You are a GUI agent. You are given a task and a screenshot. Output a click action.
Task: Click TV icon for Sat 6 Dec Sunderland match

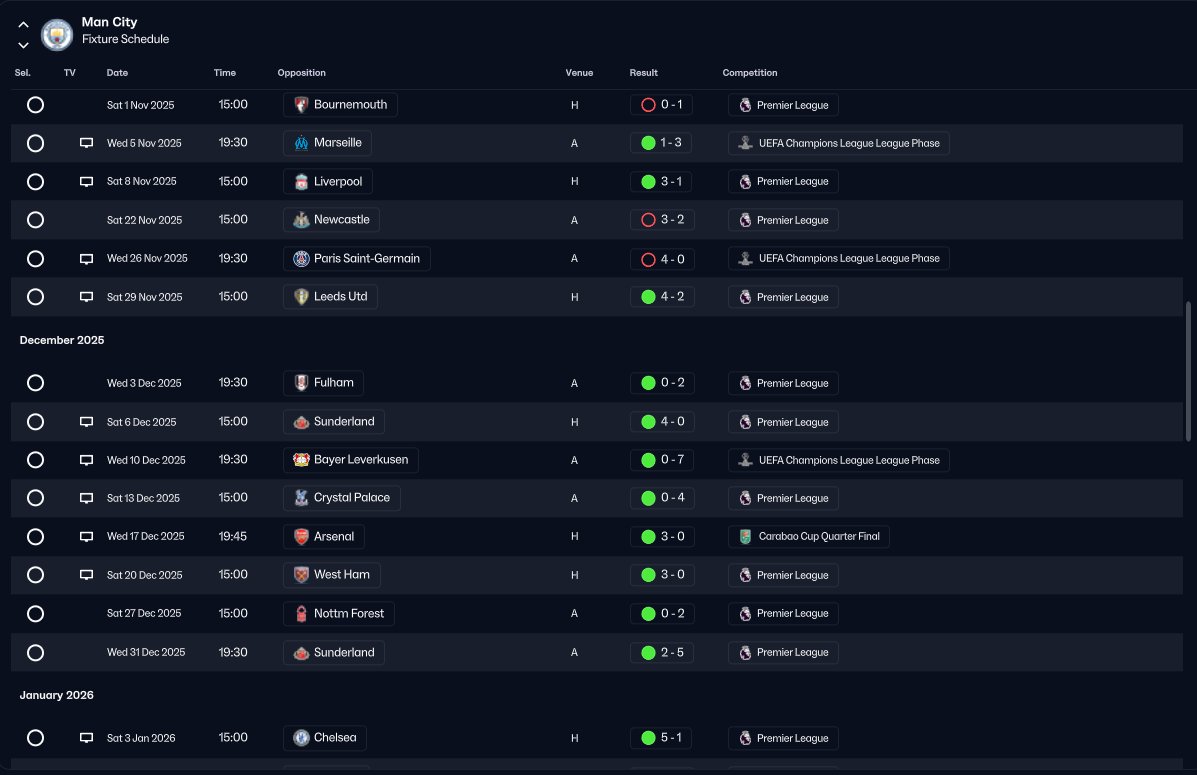[x=86, y=422]
